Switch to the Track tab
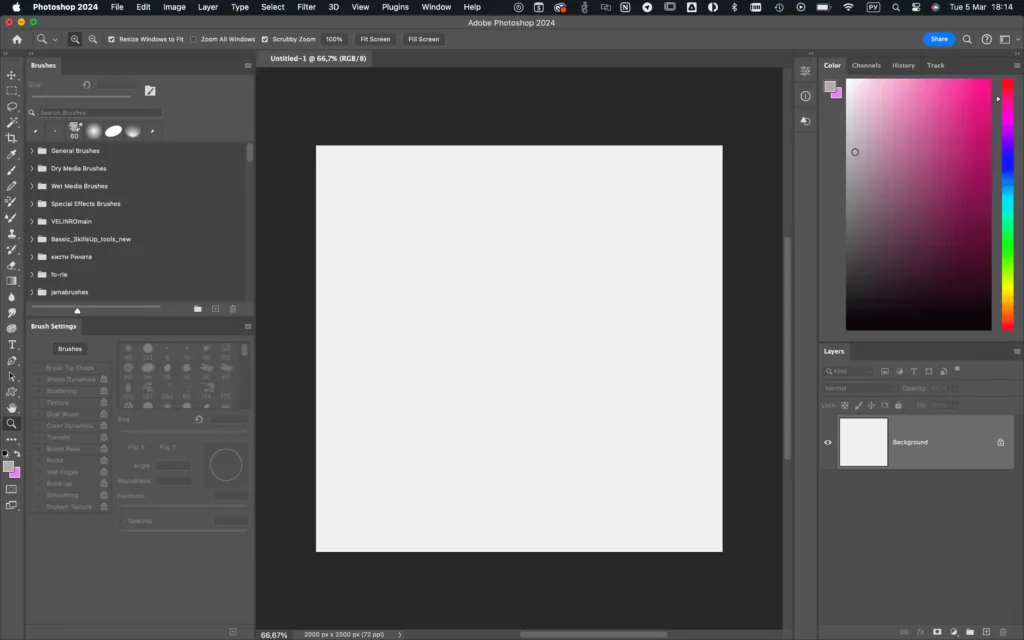This screenshot has height=640, width=1024. coord(935,65)
